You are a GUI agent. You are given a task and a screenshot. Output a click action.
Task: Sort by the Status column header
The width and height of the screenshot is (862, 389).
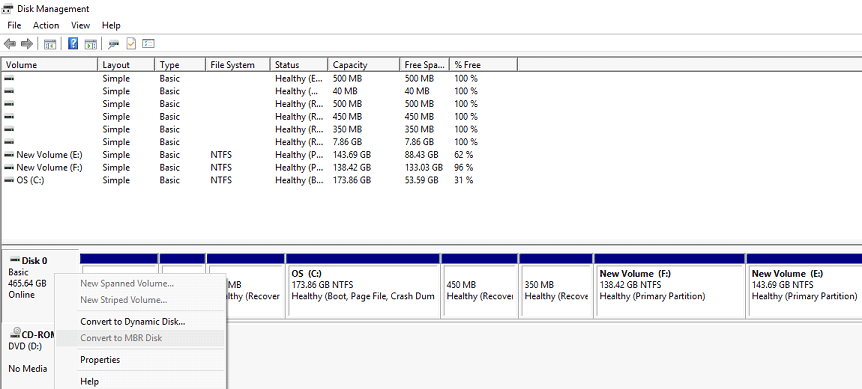[x=299, y=65]
